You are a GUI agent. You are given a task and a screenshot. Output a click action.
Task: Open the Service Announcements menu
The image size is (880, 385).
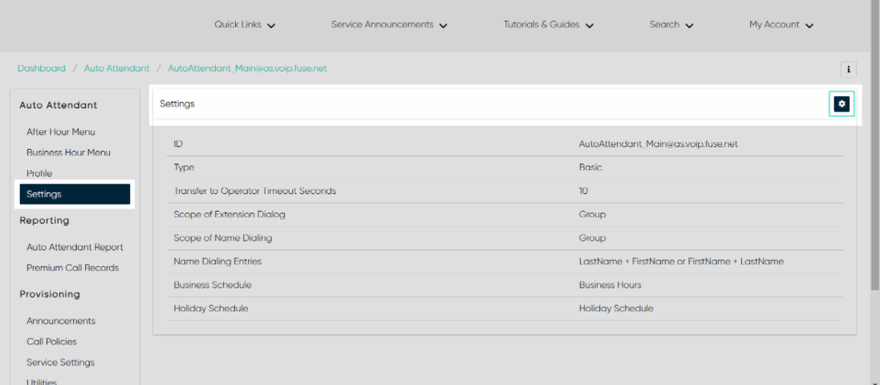point(389,25)
